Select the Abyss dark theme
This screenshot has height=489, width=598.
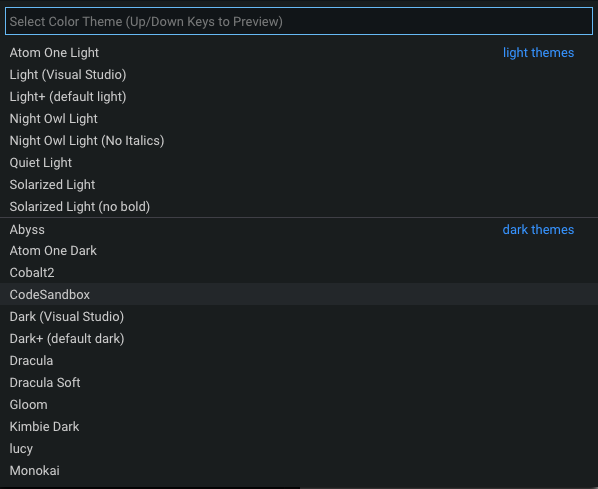(299, 229)
